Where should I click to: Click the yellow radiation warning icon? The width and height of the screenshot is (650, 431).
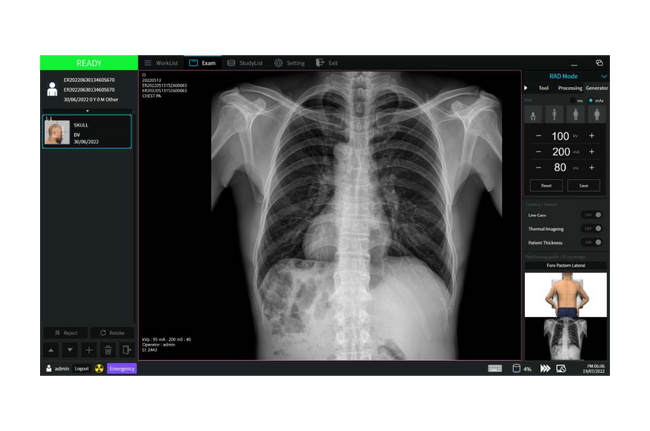[x=99, y=369]
